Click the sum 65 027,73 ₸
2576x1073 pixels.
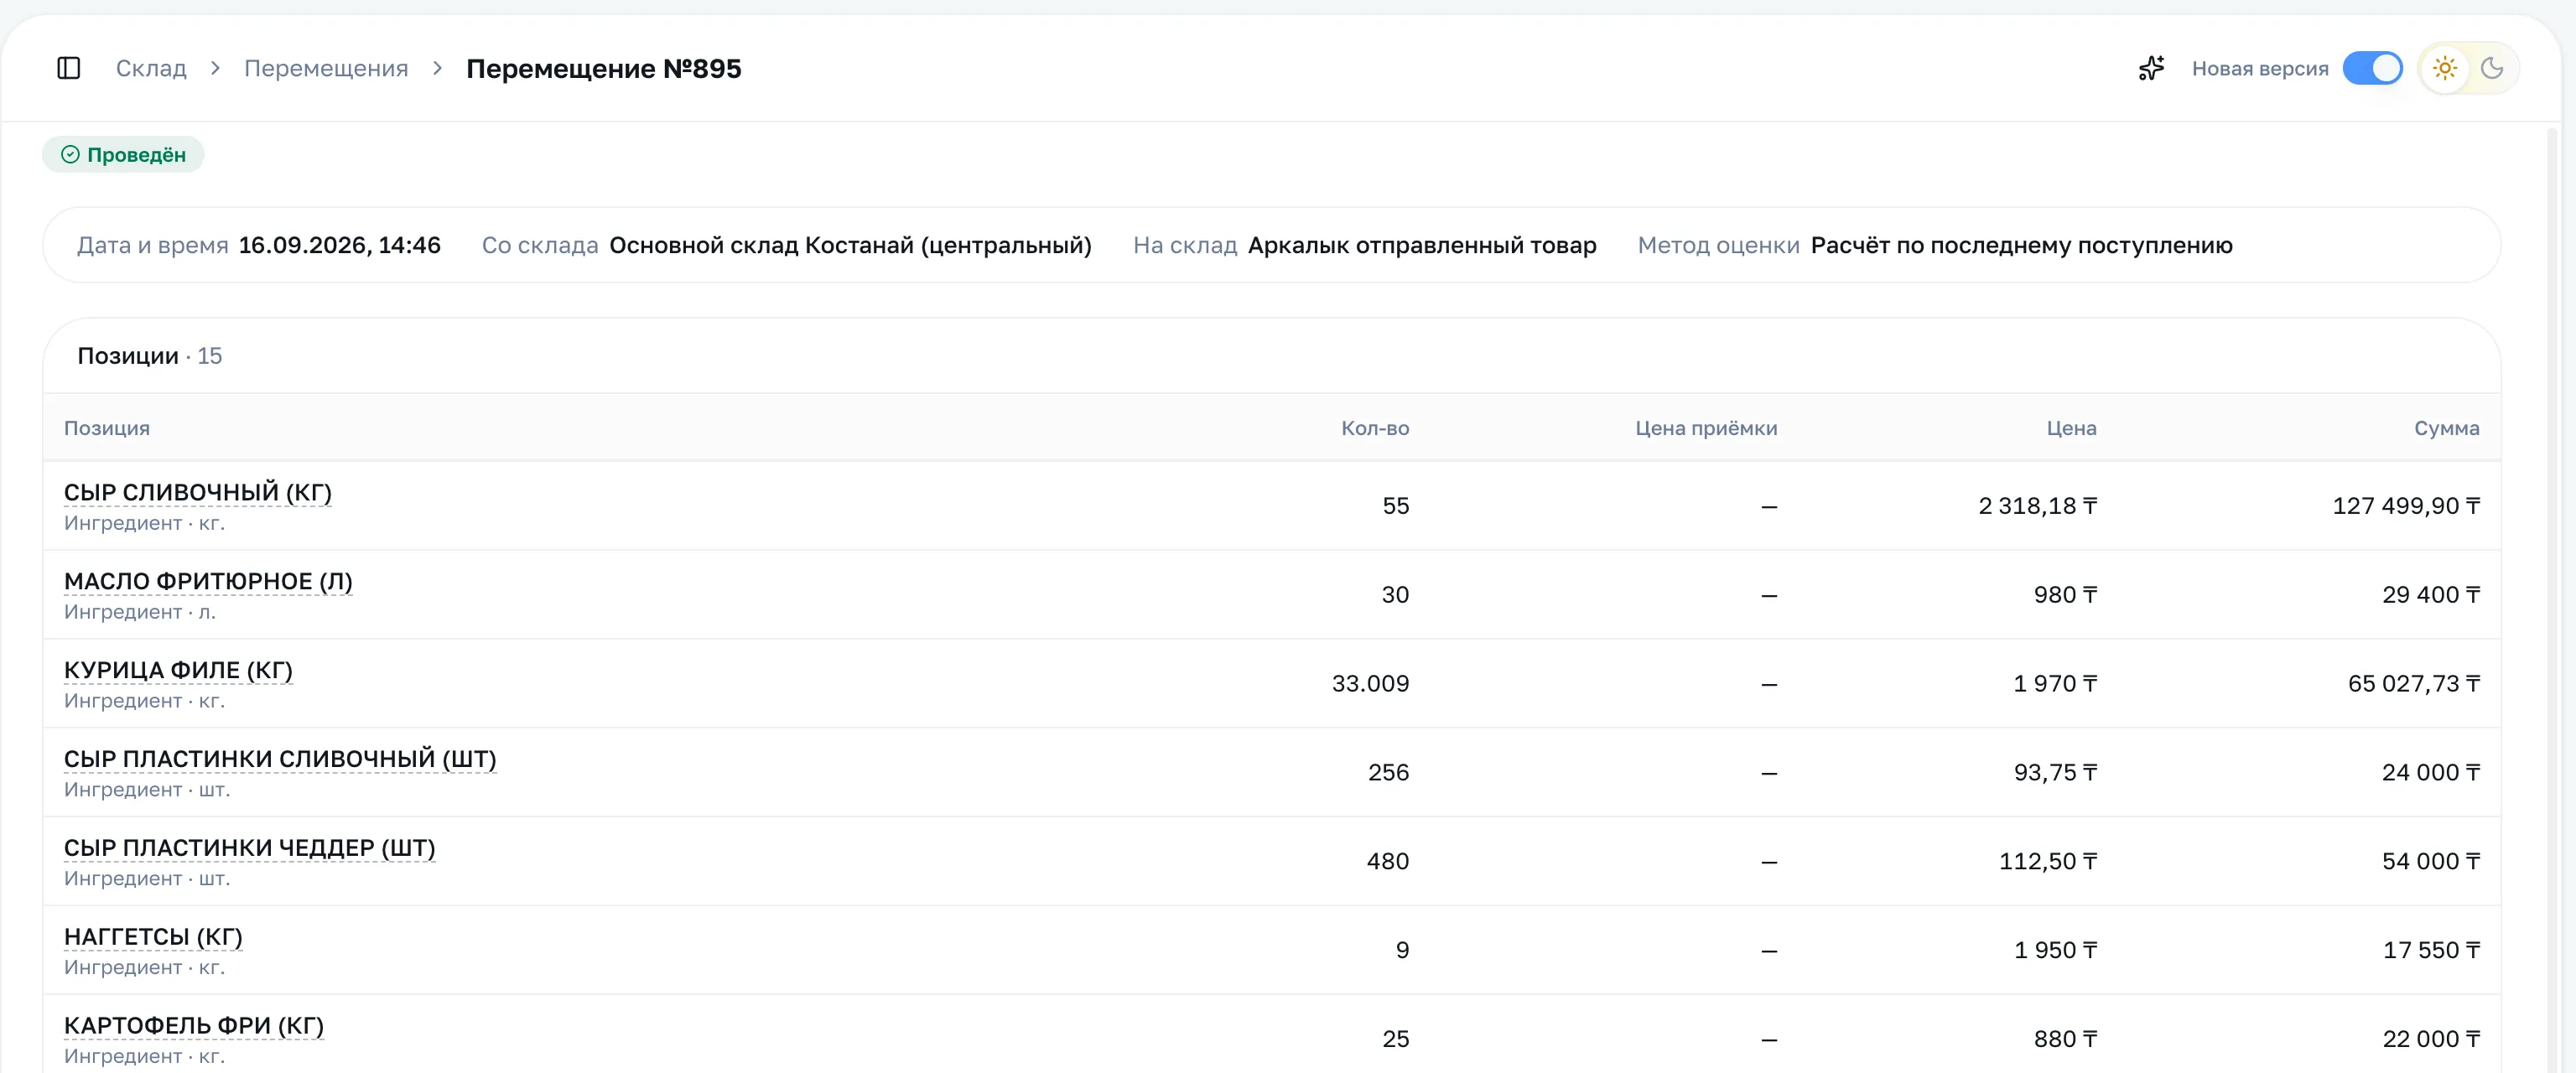[x=2414, y=684]
